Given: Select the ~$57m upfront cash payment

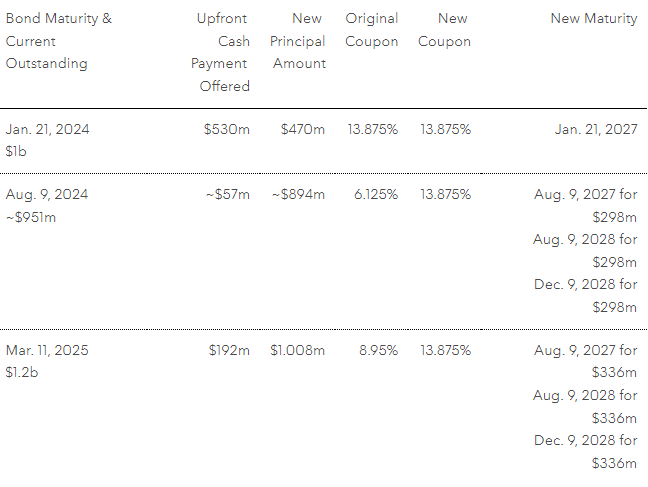Looking at the screenshot, I should [228, 195].
